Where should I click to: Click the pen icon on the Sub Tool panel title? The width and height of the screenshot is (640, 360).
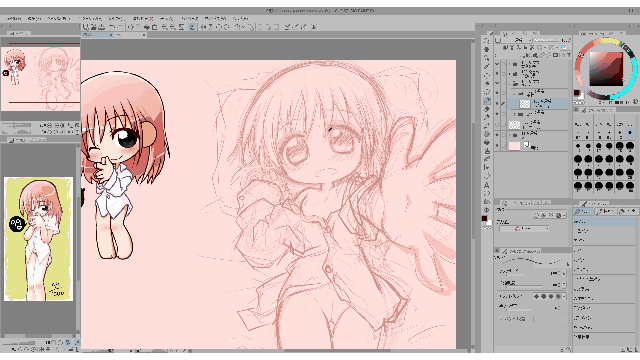click(x=584, y=204)
